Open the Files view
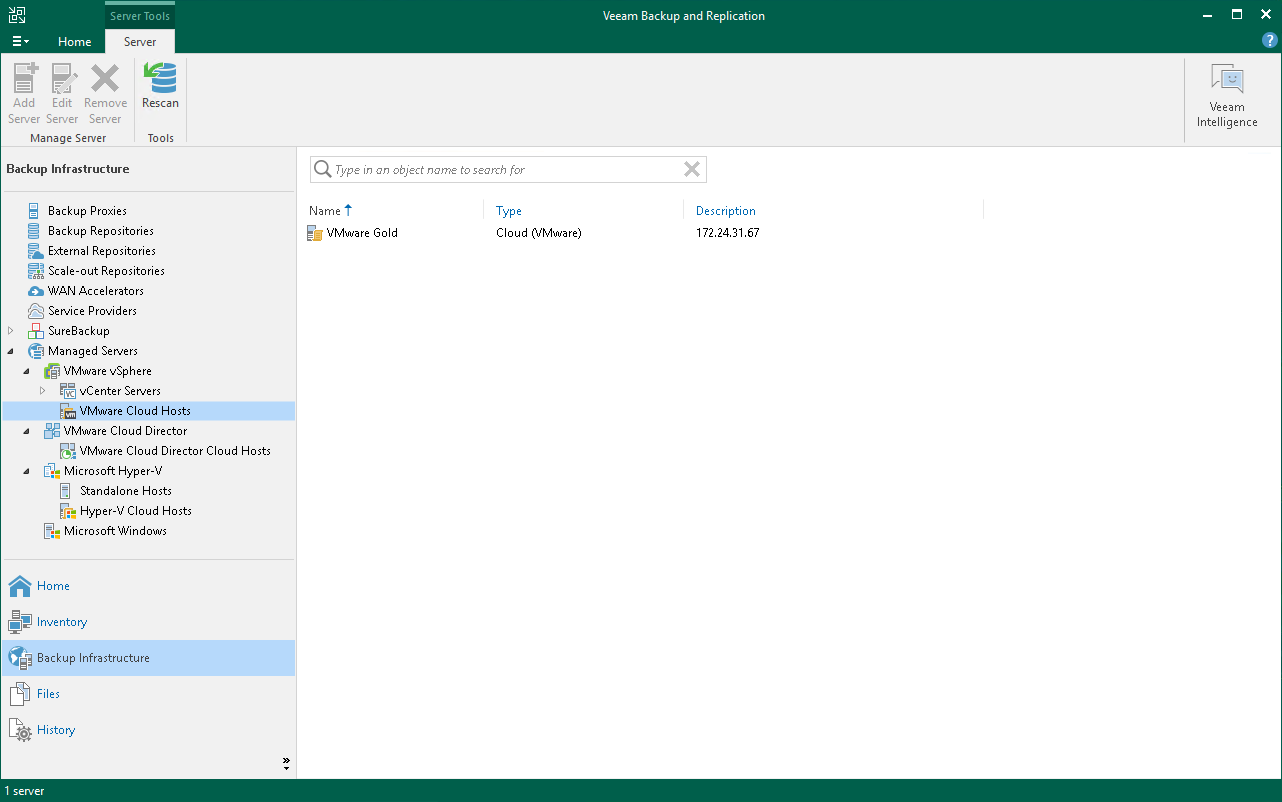This screenshot has width=1282, height=802. point(148,694)
